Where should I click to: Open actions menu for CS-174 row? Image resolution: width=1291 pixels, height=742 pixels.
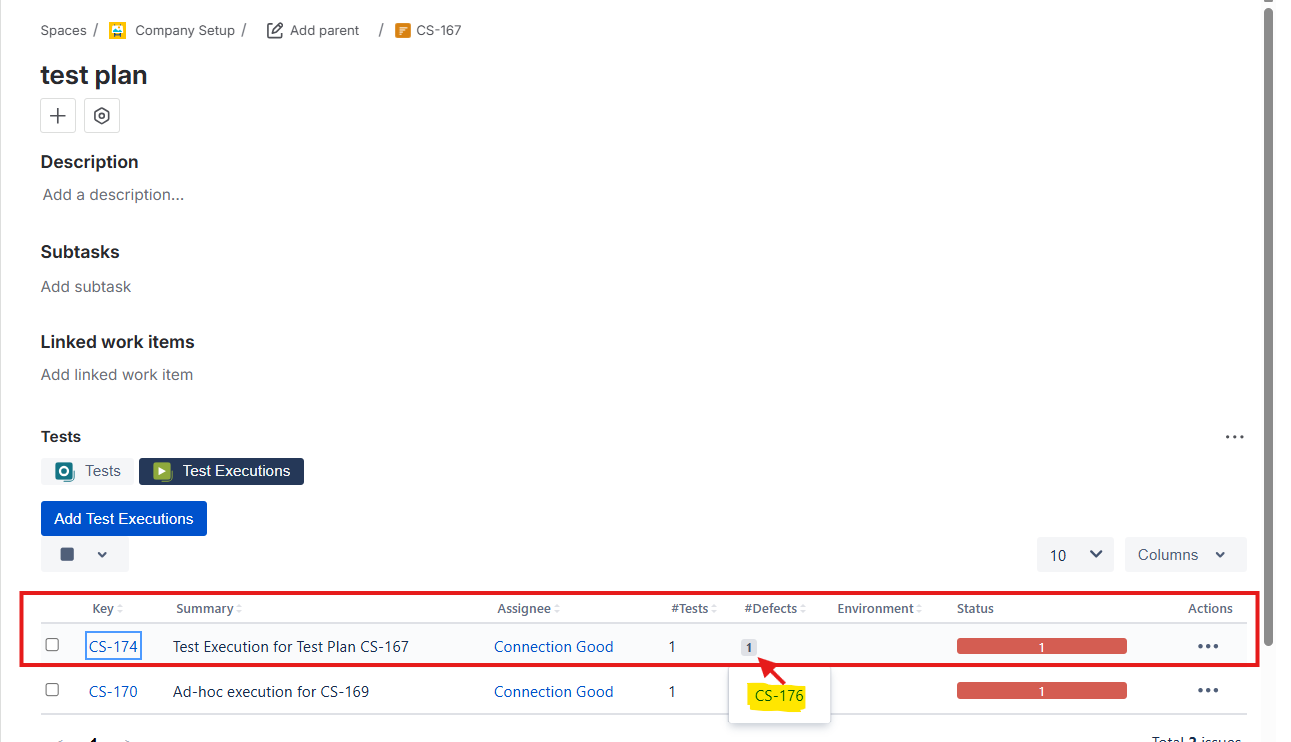click(1207, 647)
